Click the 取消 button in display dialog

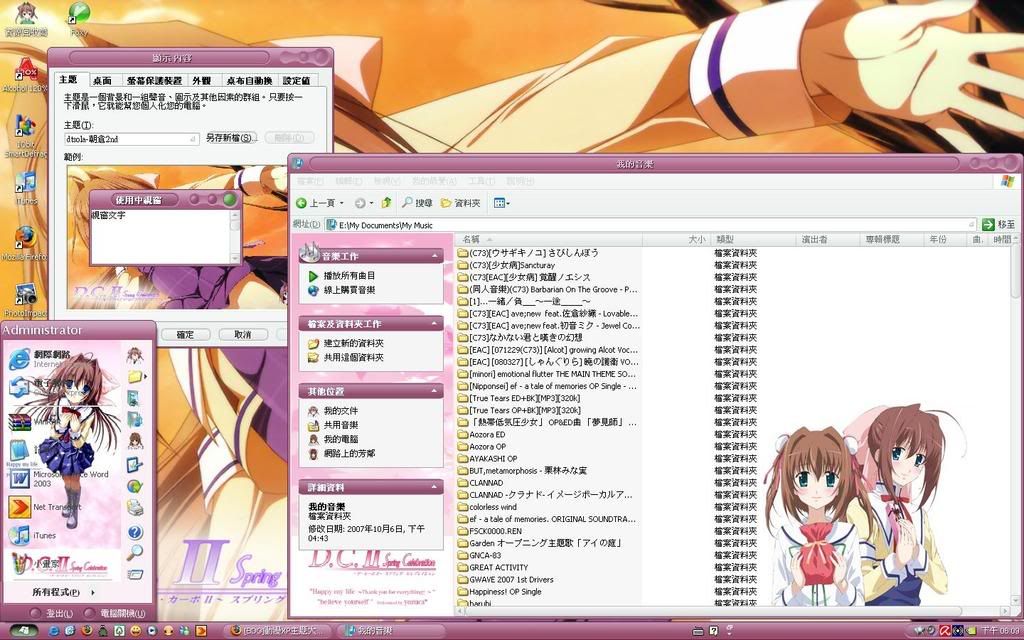coord(243,334)
